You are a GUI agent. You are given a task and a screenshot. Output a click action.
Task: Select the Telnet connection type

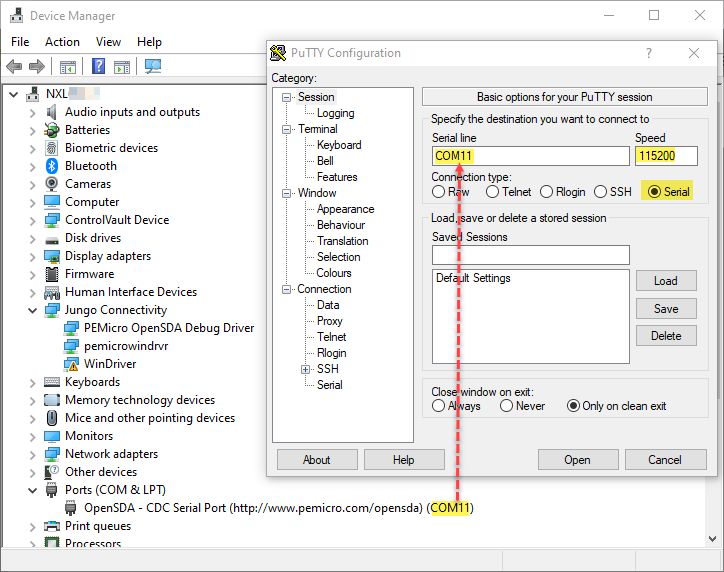tap(508, 192)
